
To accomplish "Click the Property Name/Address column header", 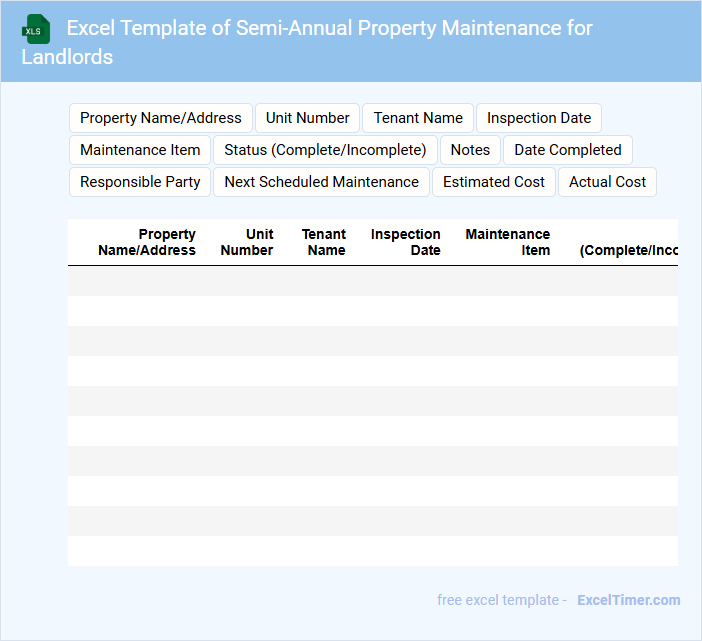I will 147,242.
